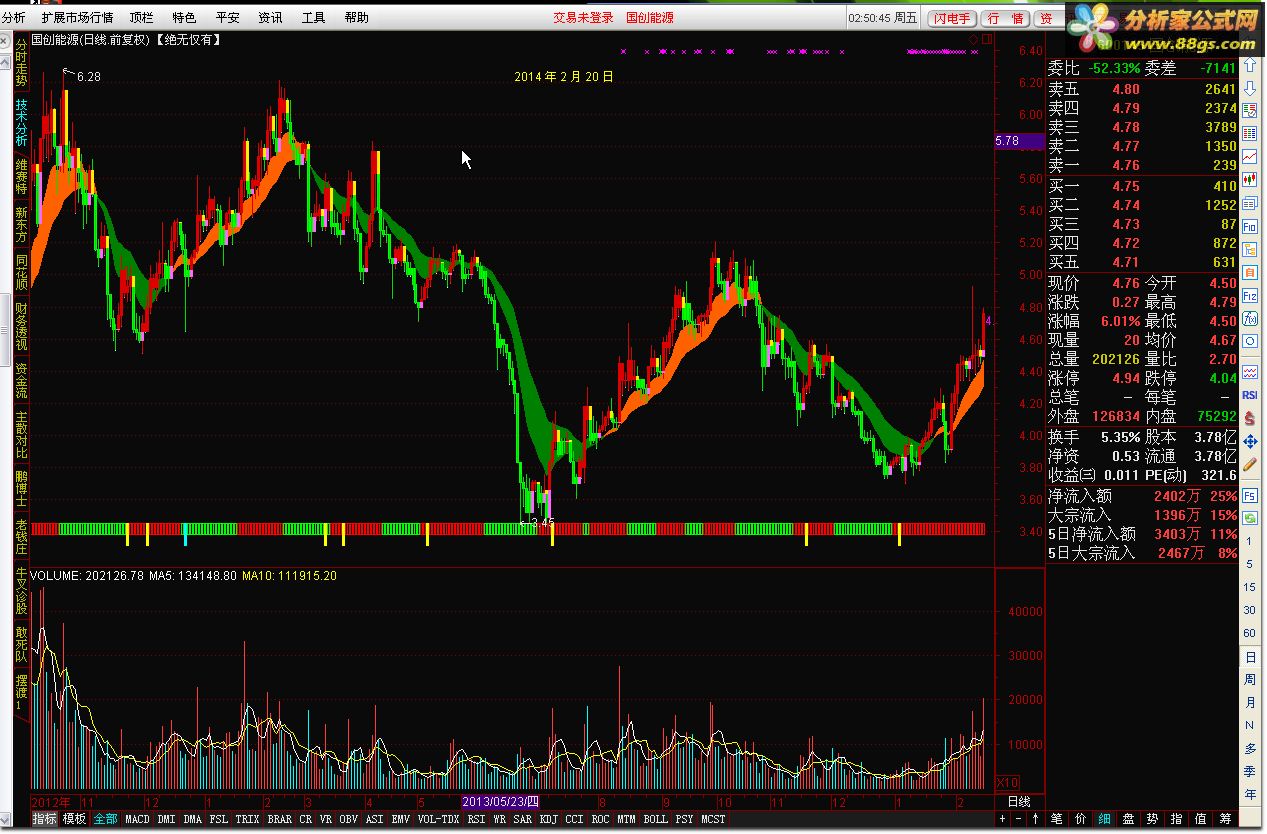Click the blue cross move icon
1267x834 pixels.
(1250, 441)
